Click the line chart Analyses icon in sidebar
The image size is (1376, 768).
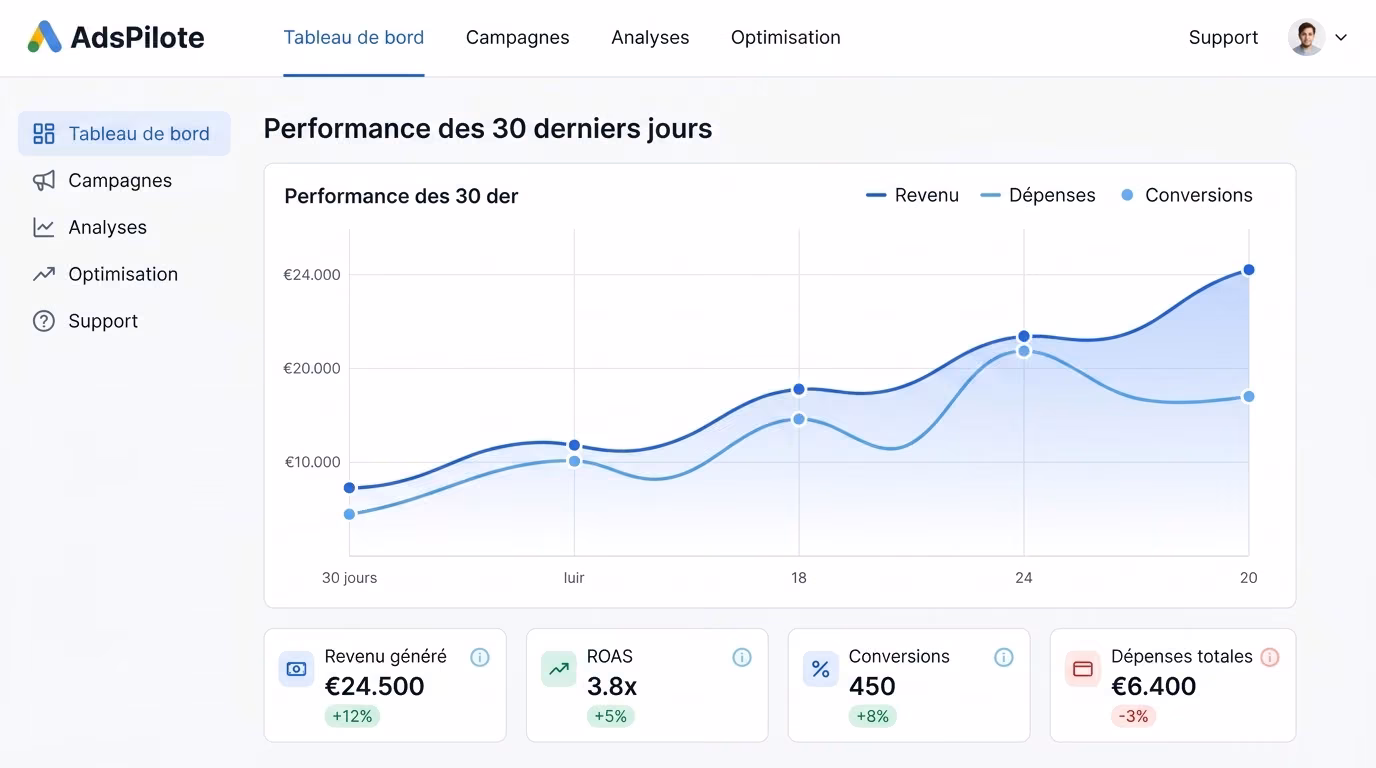tap(44, 228)
